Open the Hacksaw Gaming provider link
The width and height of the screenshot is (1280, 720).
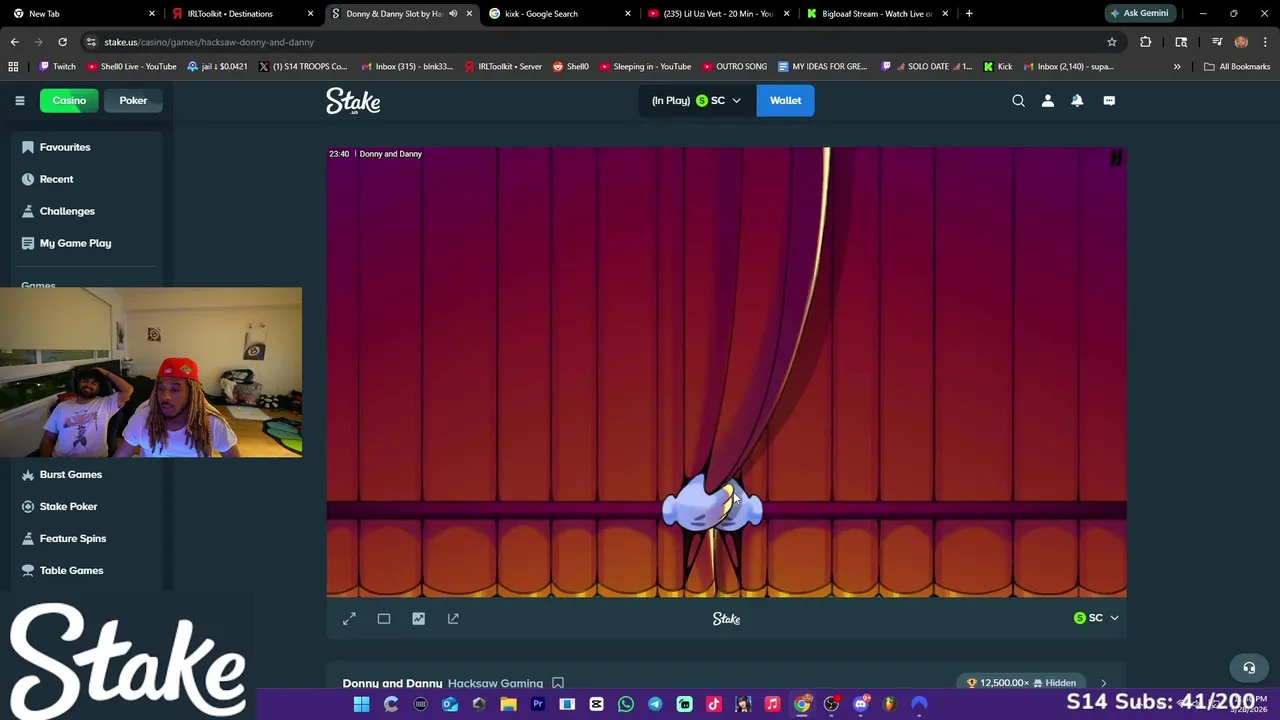coord(495,684)
